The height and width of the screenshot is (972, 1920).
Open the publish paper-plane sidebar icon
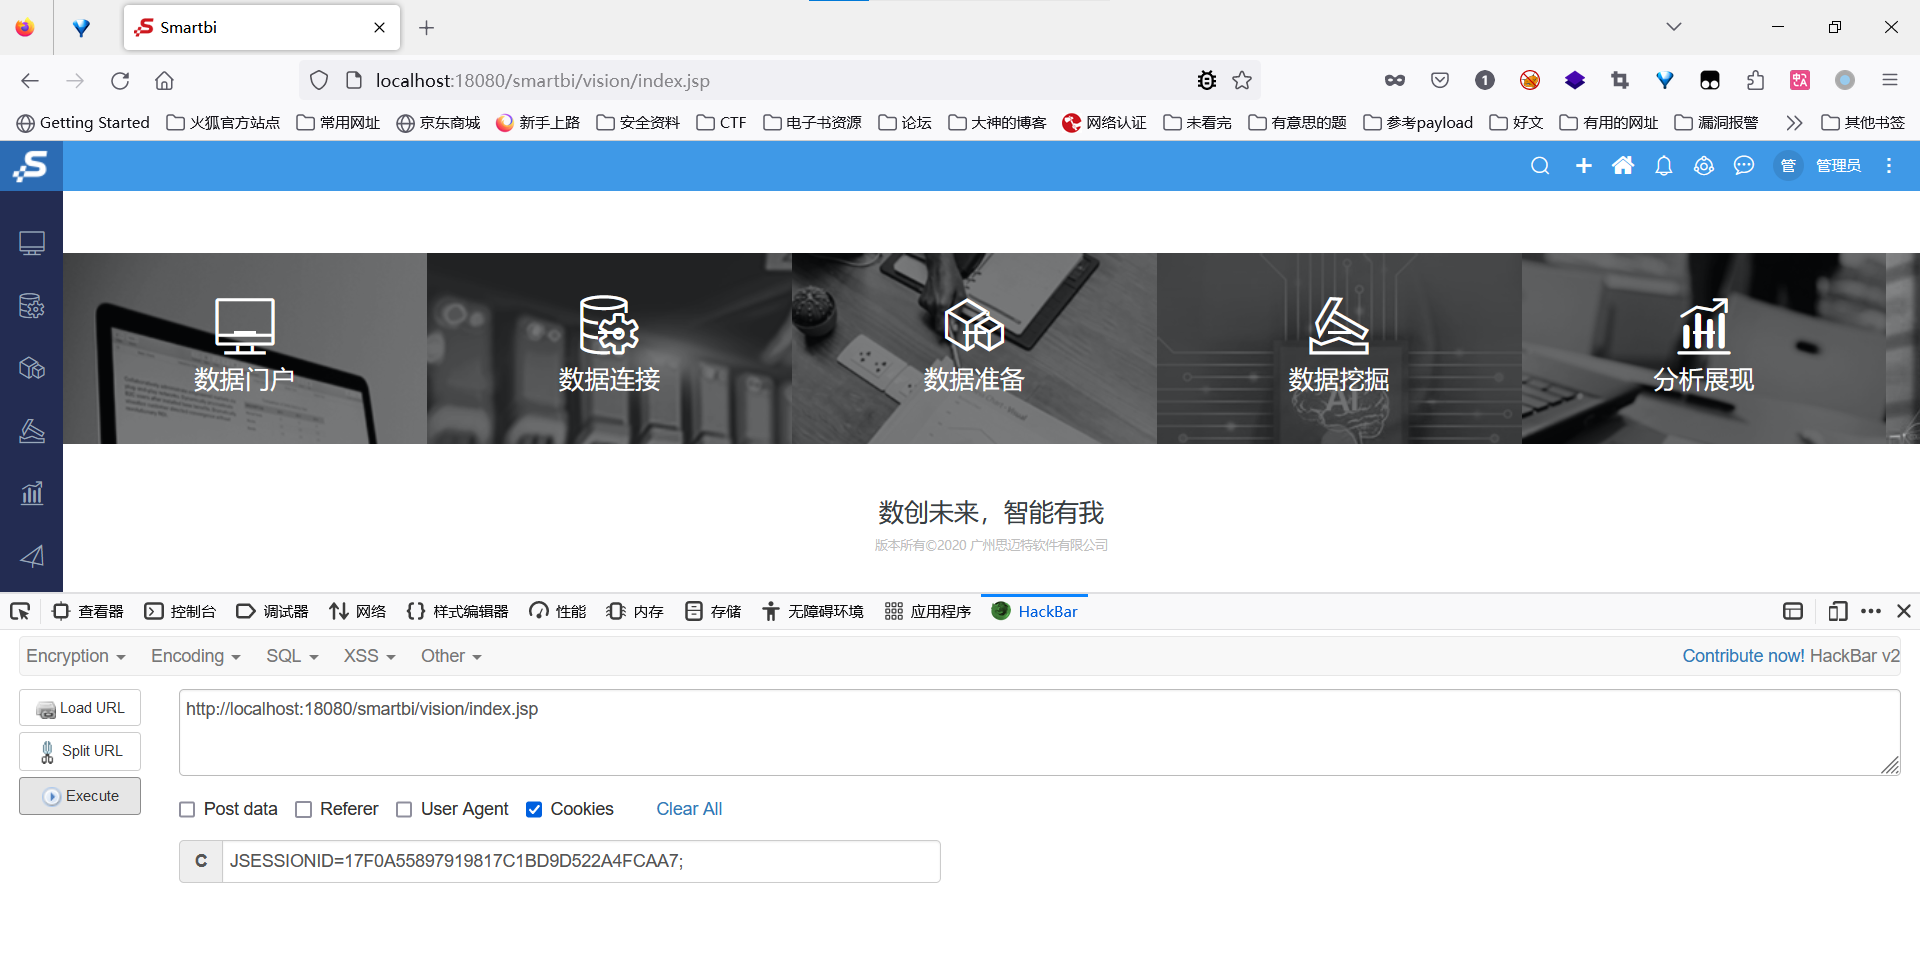click(32, 556)
